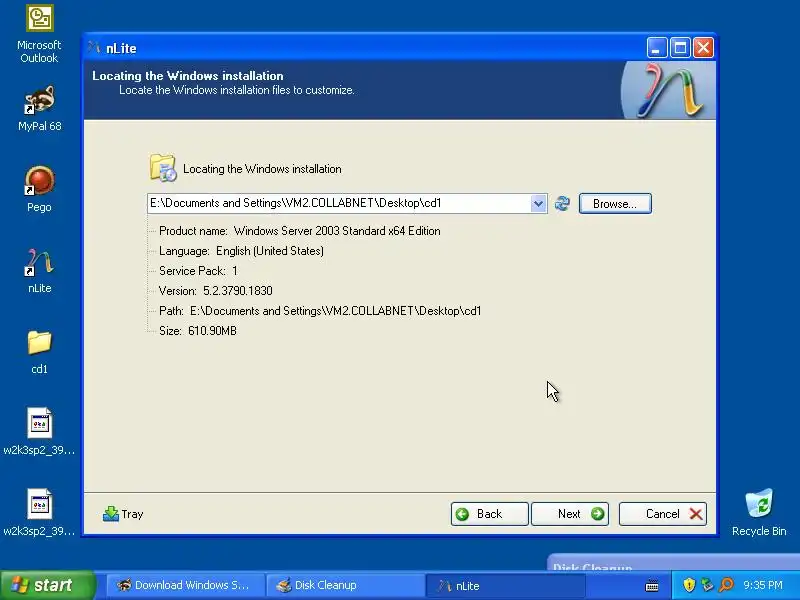Click the nLite taskbar button
800x600 pixels.
(x=505, y=586)
